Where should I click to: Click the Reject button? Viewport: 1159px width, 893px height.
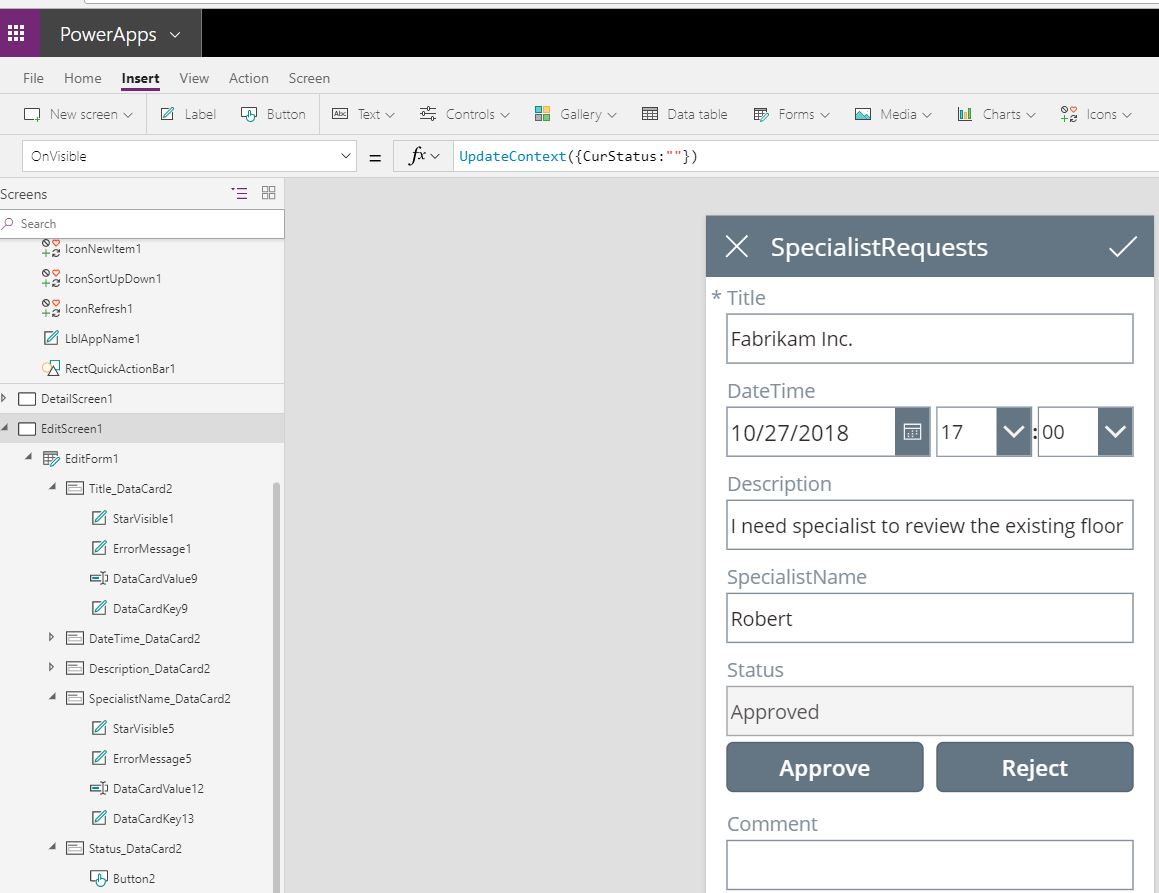(x=1034, y=767)
